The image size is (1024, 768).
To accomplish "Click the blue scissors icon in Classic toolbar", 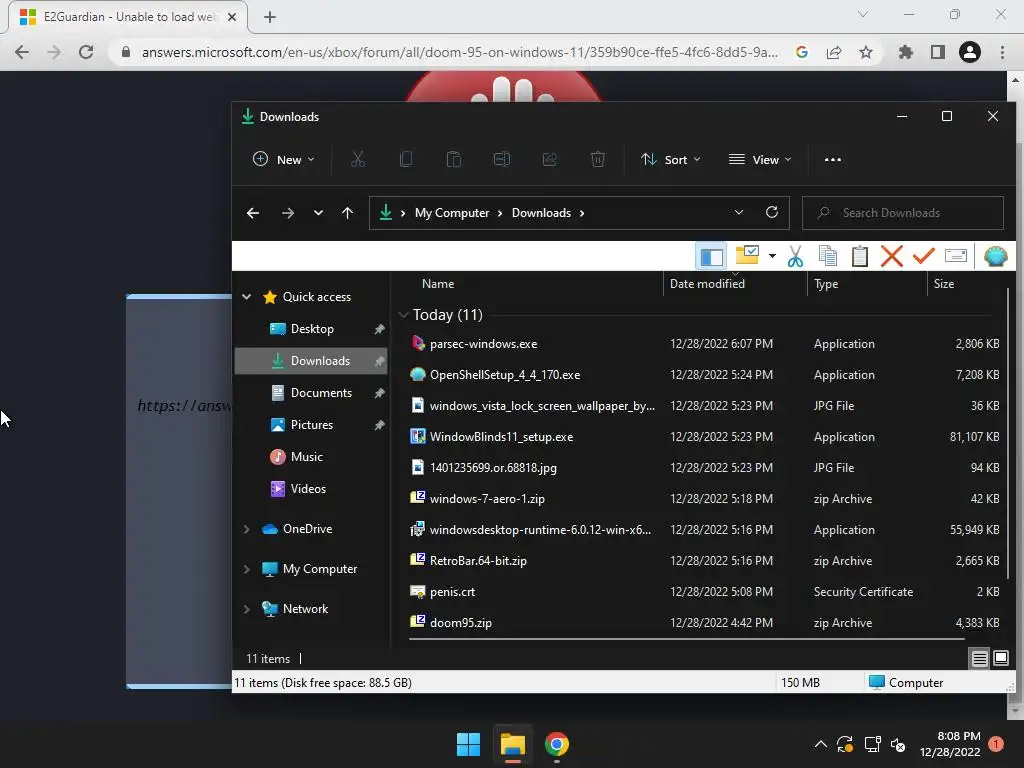I will (x=795, y=256).
